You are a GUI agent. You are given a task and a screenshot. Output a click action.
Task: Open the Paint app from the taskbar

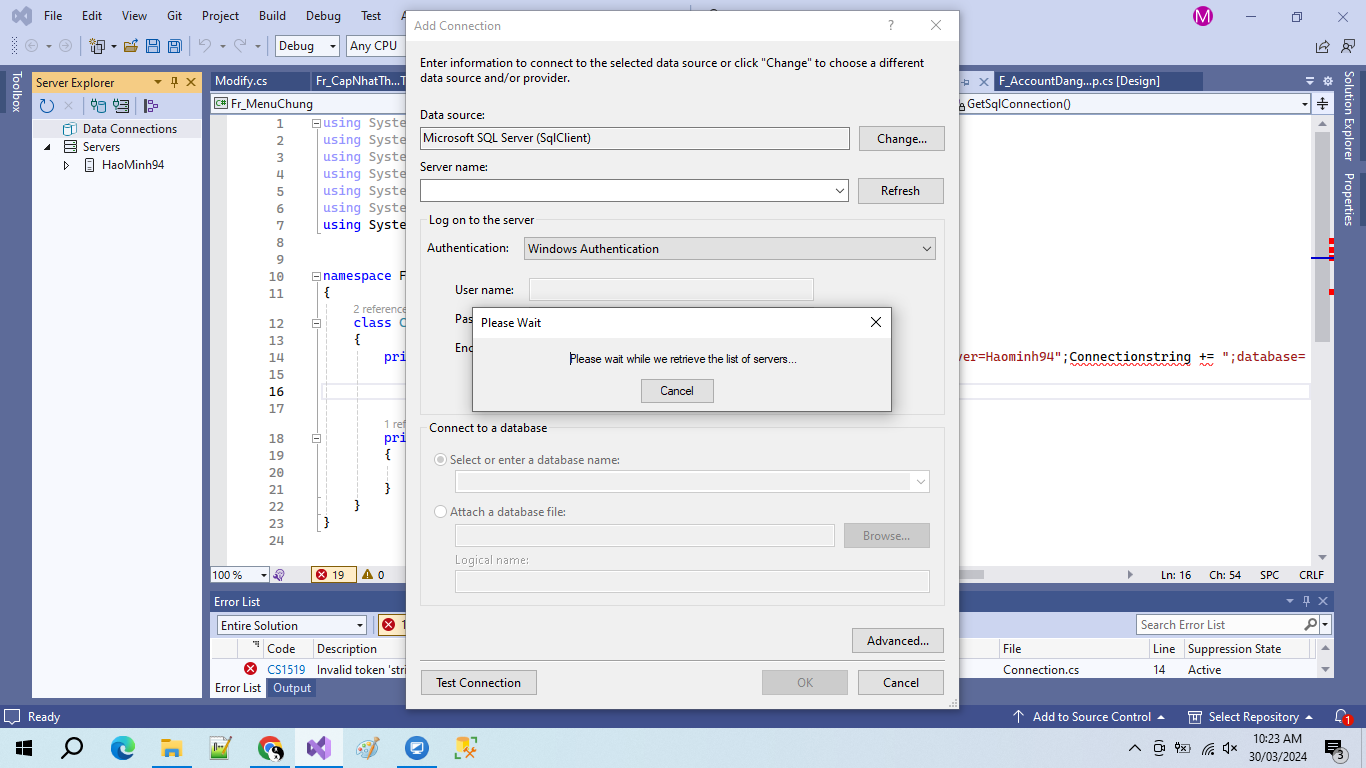point(367,748)
